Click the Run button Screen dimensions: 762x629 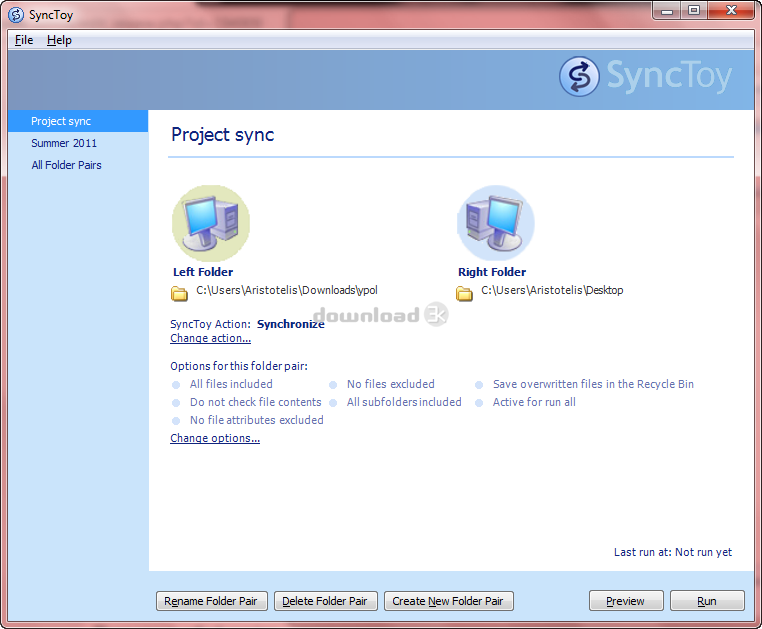(x=707, y=601)
